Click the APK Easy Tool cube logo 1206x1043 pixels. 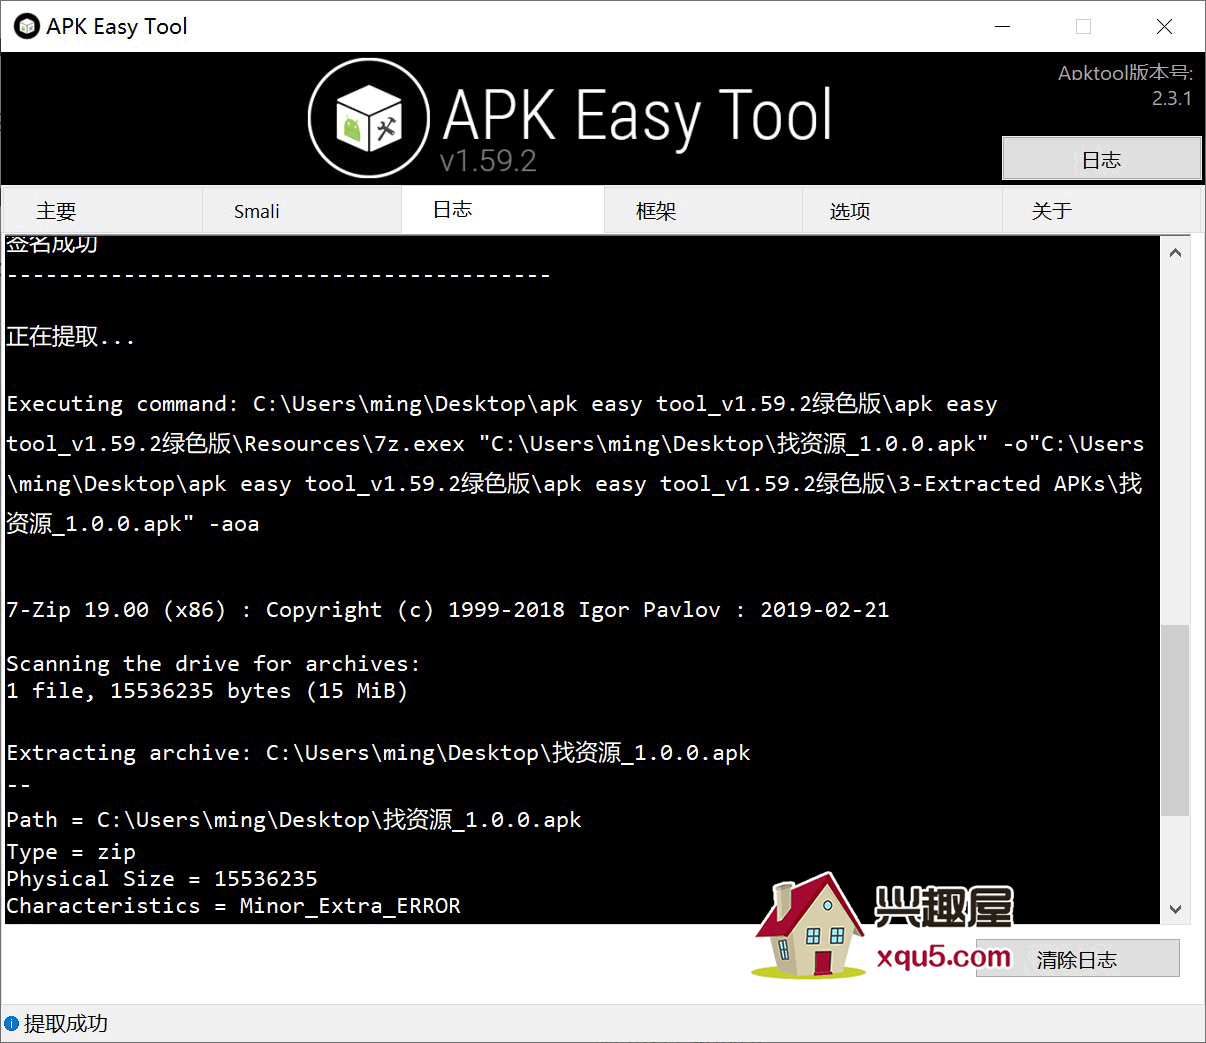point(369,119)
